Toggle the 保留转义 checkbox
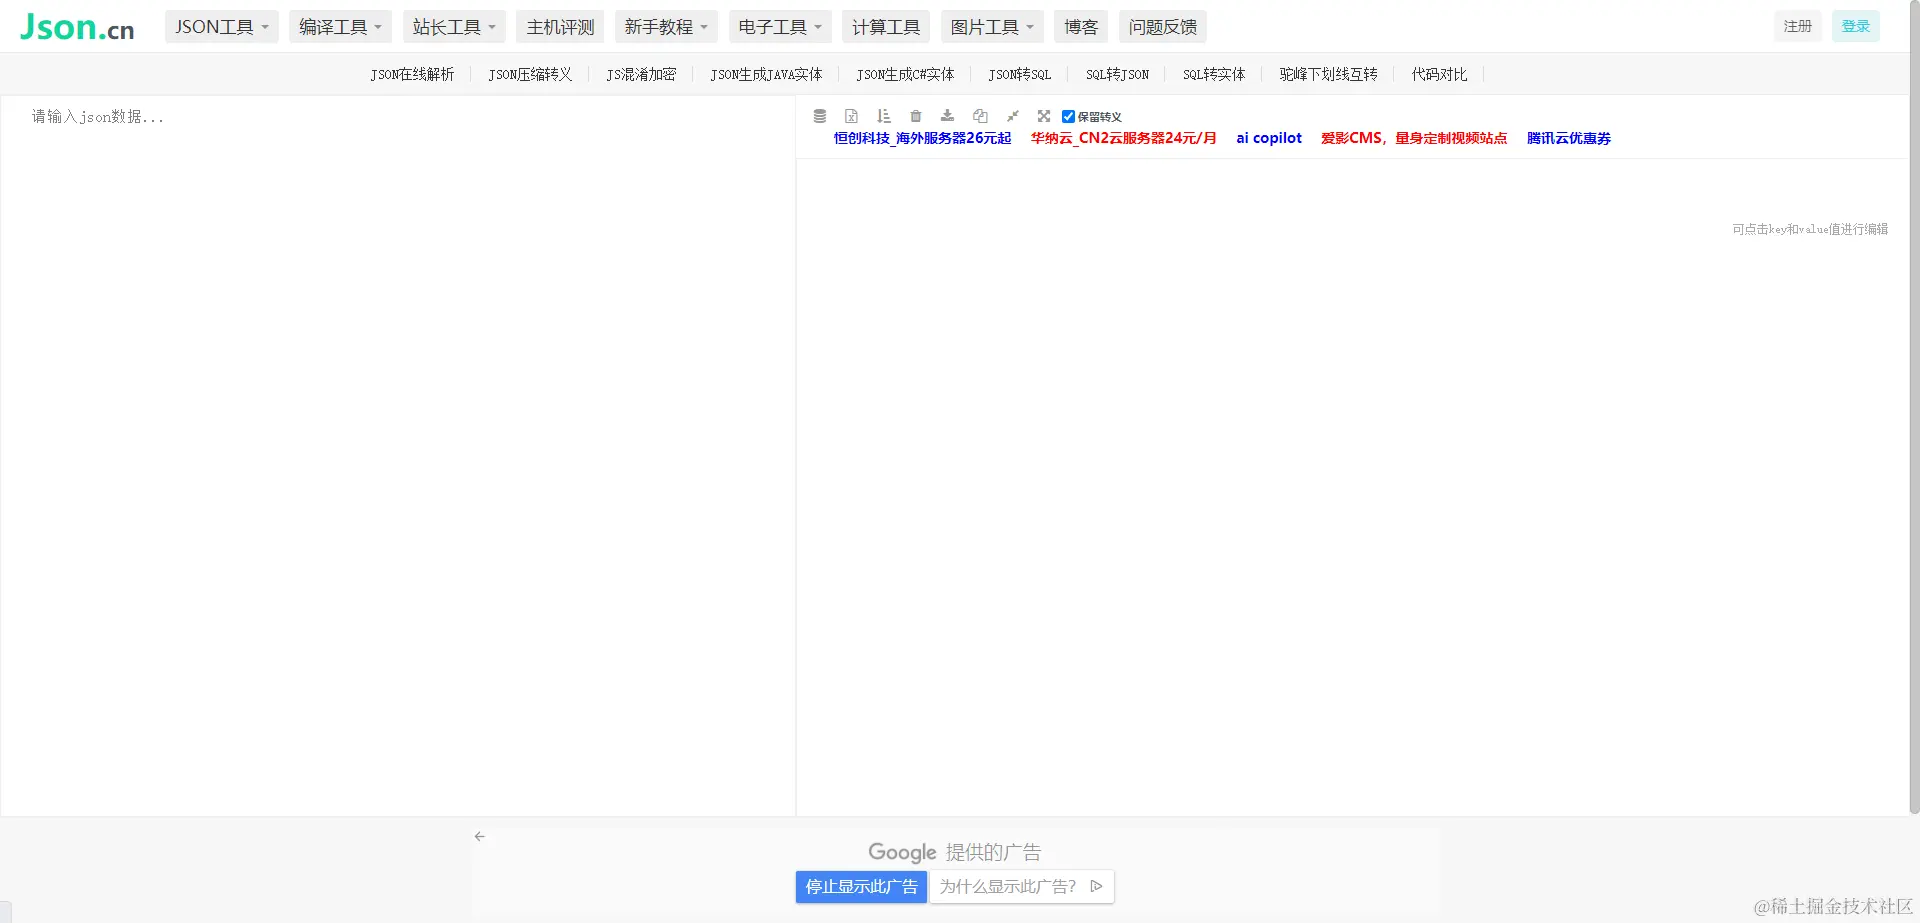The image size is (1920, 923). tap(1068, 116)
